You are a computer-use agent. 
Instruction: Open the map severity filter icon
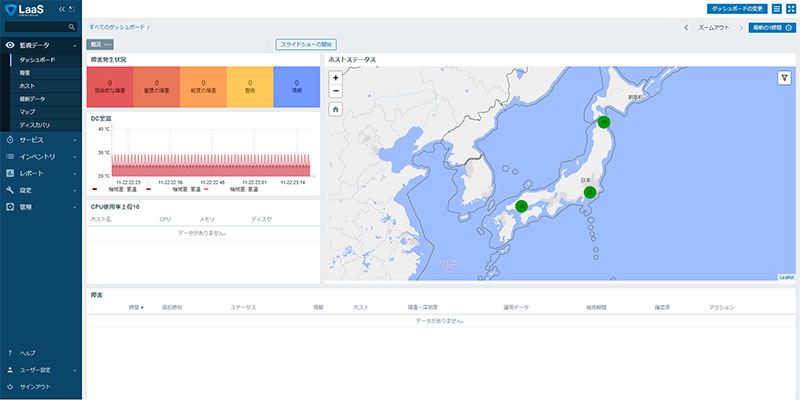click(x=785, y=77)
